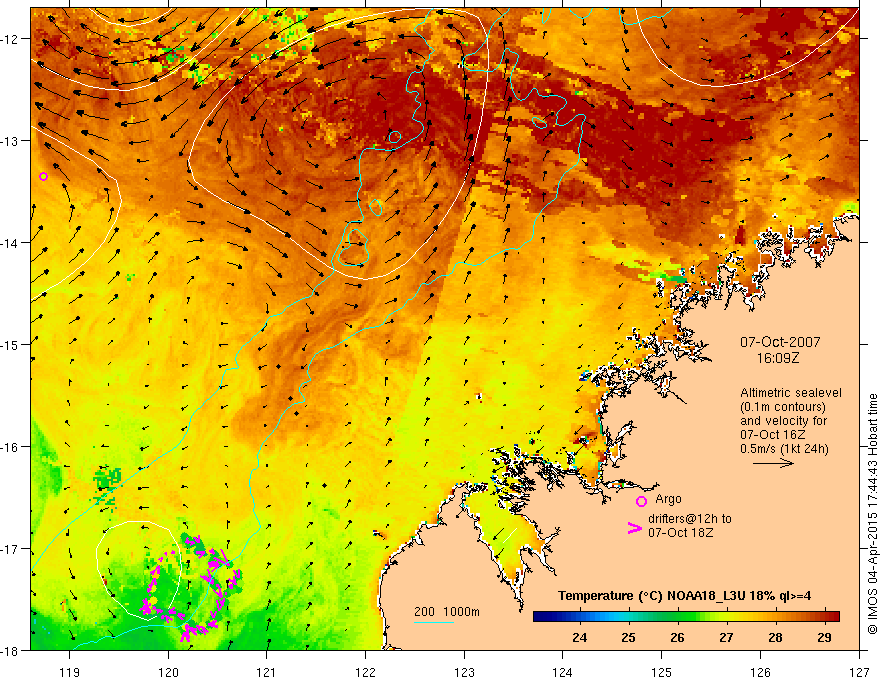
Task: Click the color bar tick label 28
Action: pos(775,638)
